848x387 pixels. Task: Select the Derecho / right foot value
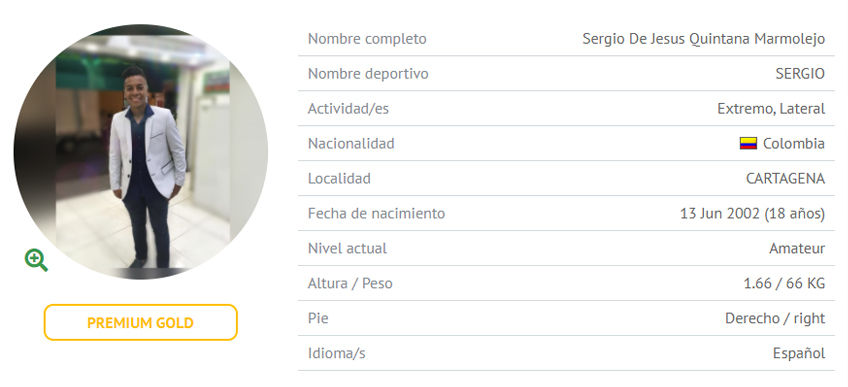coord(775,318)
